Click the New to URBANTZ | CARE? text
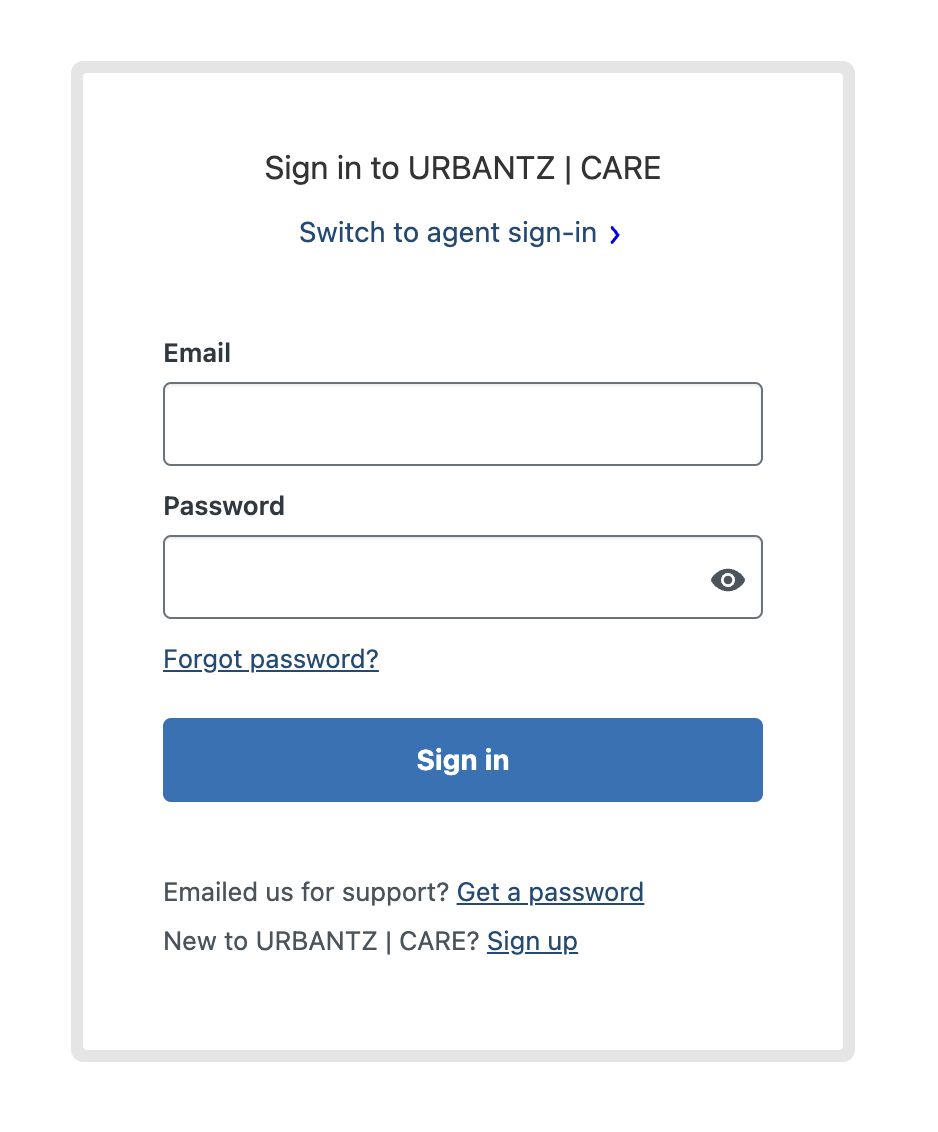Viewport: 938px width, 1132px height. (321, 942)
